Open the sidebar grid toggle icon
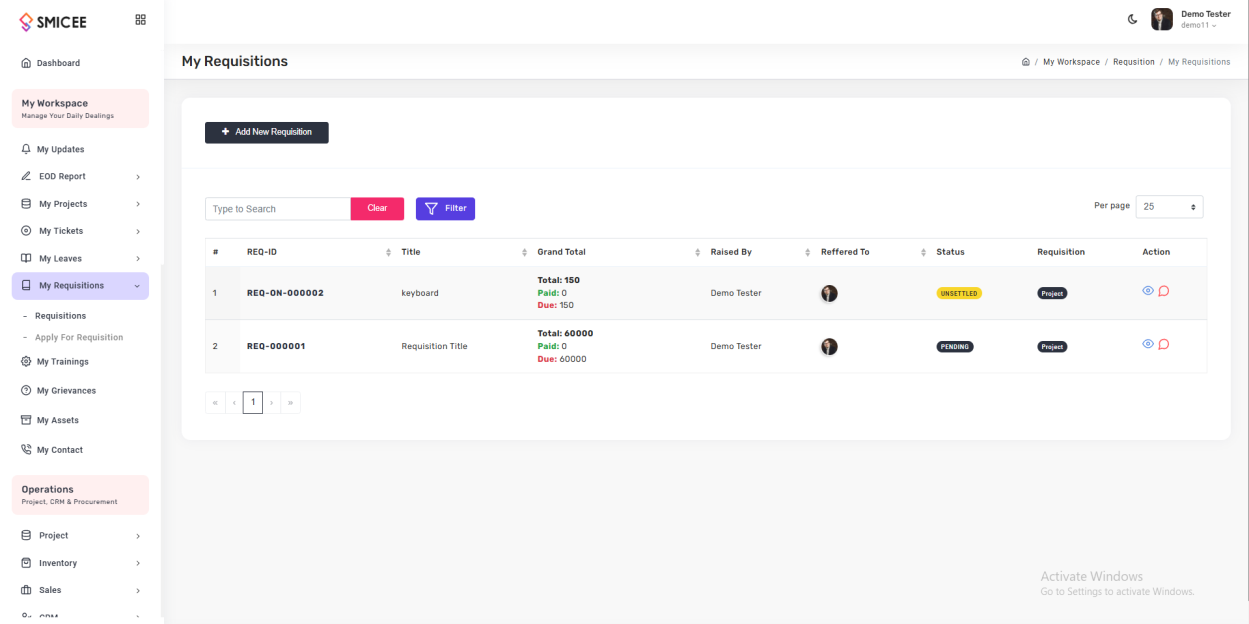Viewport: 1249px width, 624px height. pyautogui.click(x=141, y=19)
